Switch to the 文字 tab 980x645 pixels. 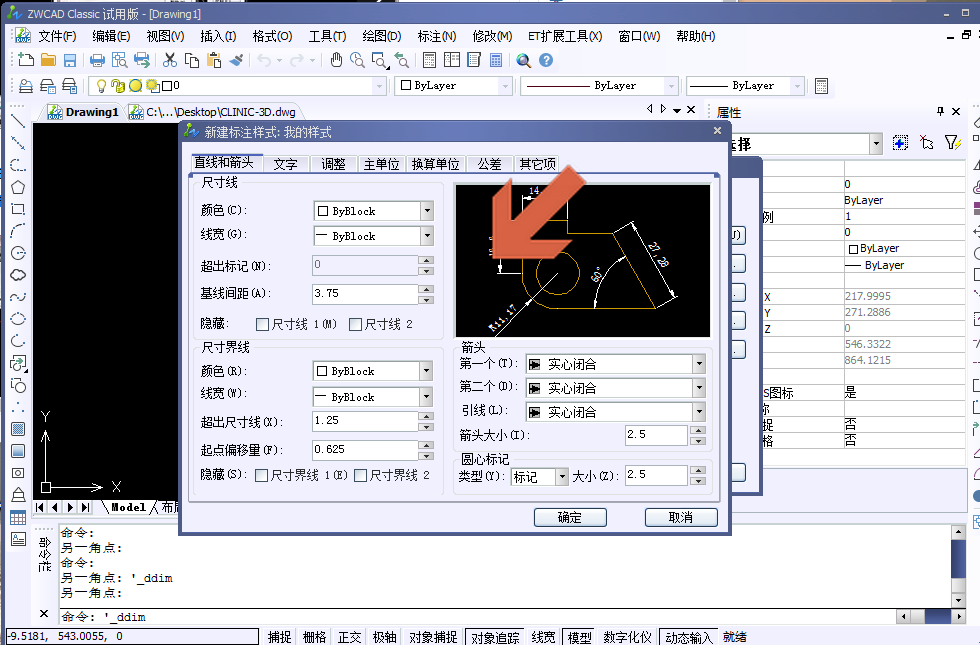click(285, 162)
